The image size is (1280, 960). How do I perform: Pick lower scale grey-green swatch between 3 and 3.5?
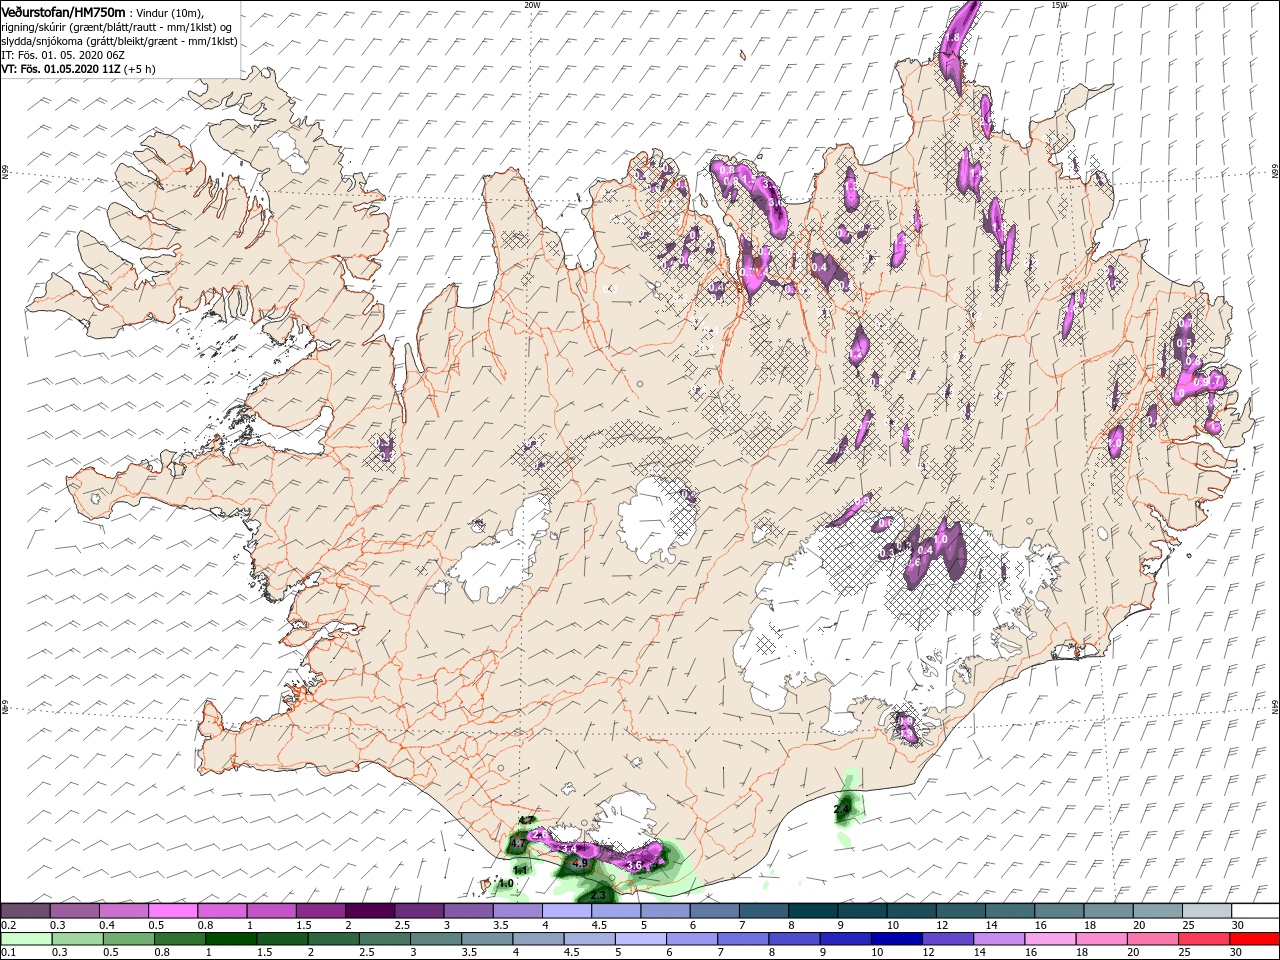[x=436, y=939]
